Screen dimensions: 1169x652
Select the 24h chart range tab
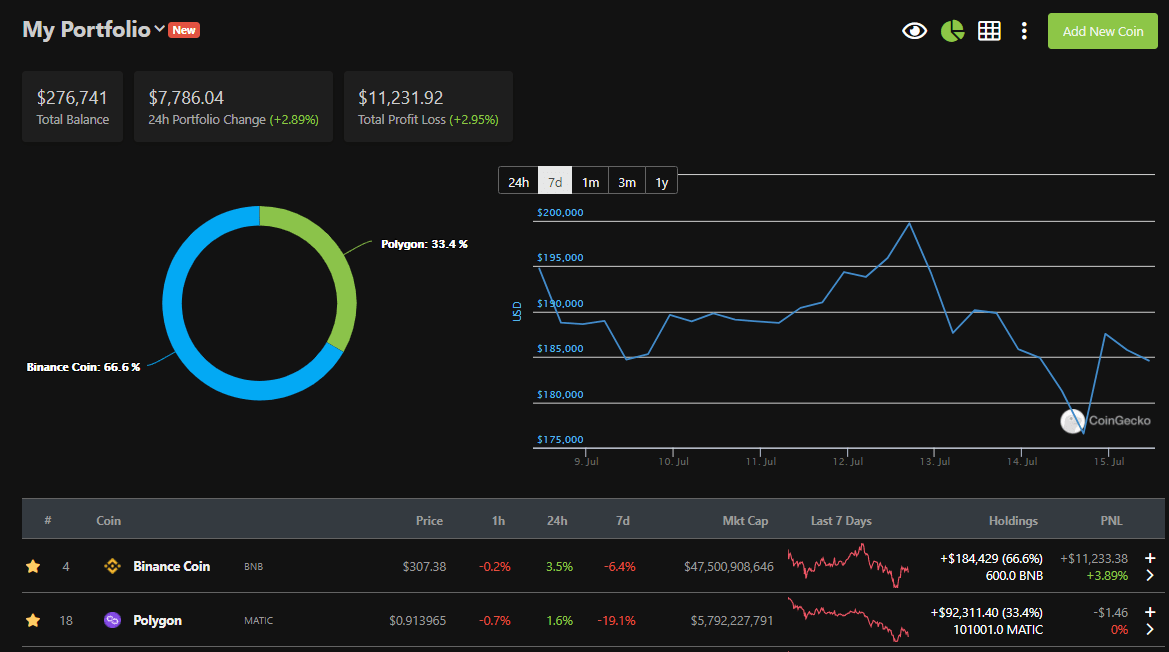pyautogui.click(x=518, y=182)
